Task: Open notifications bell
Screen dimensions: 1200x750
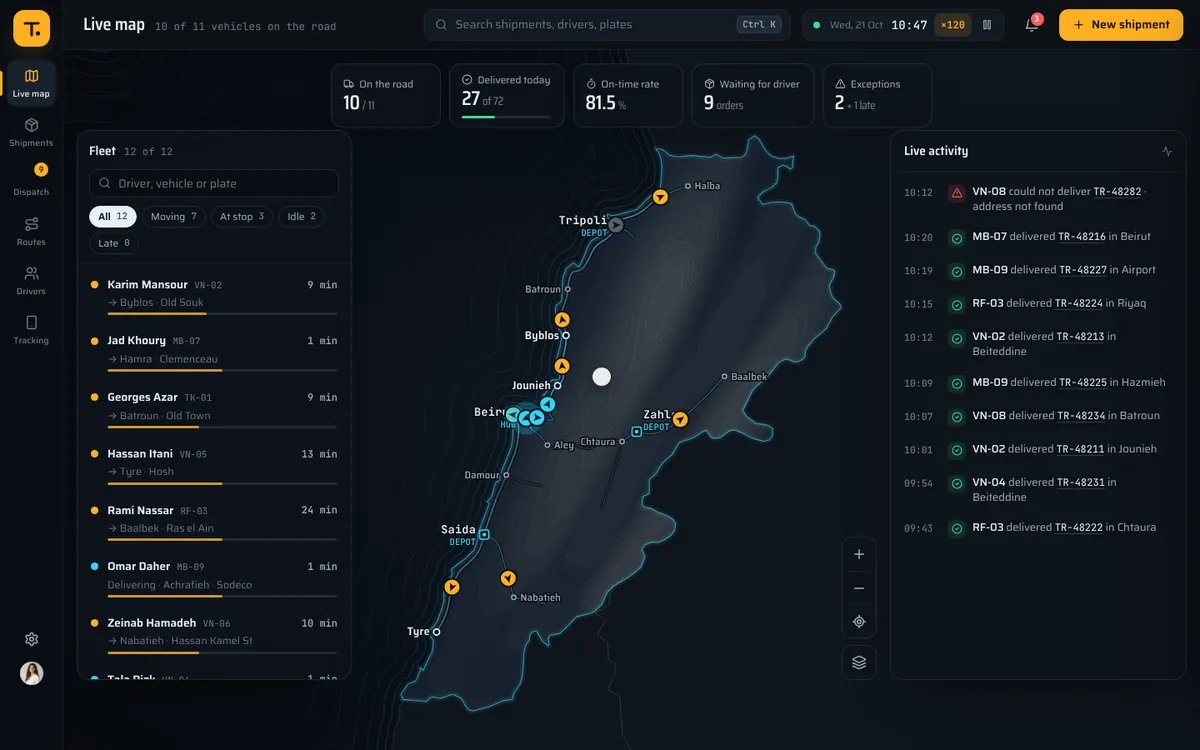Action: tap(1032, 25)
